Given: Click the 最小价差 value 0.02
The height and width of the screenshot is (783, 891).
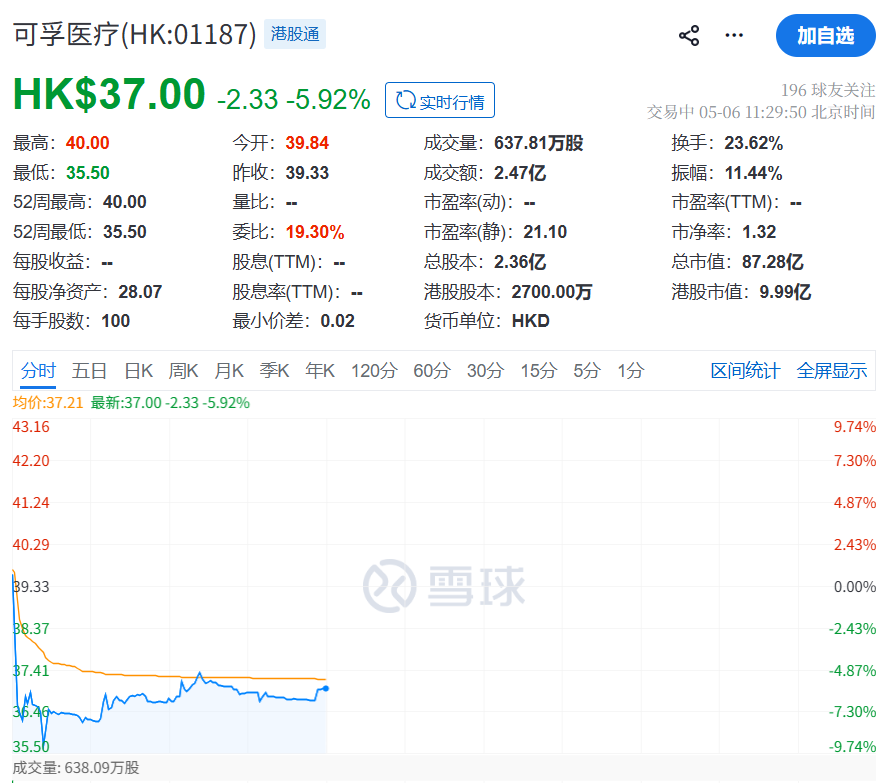Looking at the screenshot, I should [337, 320].
